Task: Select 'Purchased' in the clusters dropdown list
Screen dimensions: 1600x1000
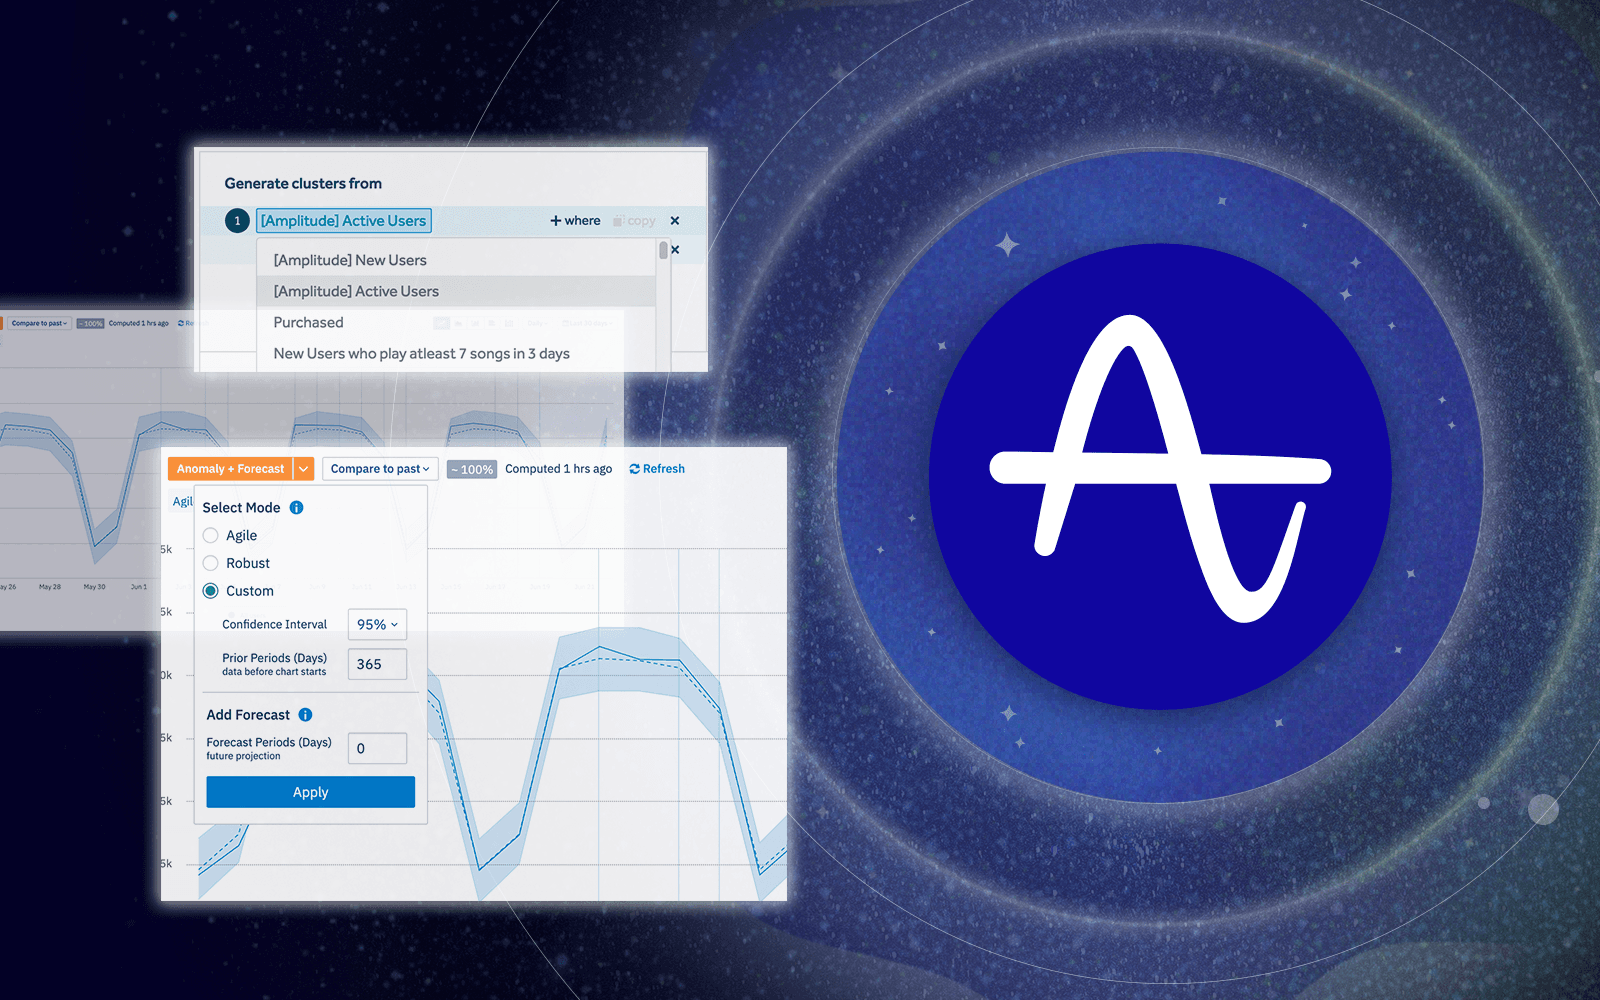Action: [308, 322]
